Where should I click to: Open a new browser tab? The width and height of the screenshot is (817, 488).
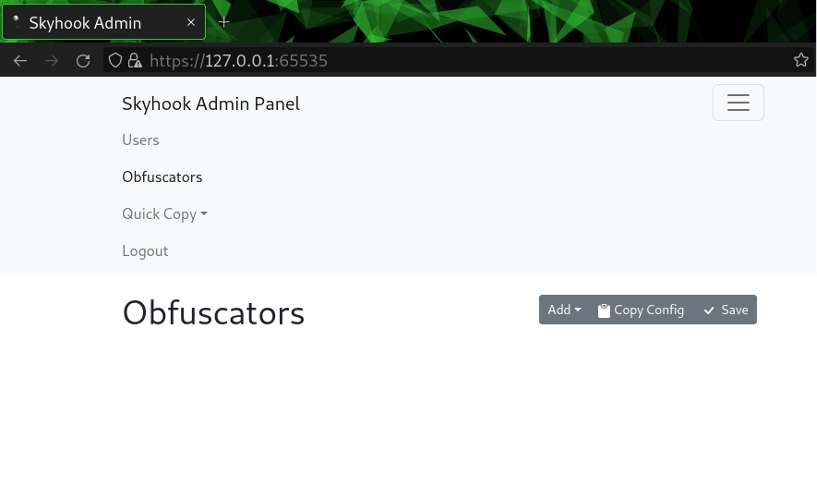[224, 22]
